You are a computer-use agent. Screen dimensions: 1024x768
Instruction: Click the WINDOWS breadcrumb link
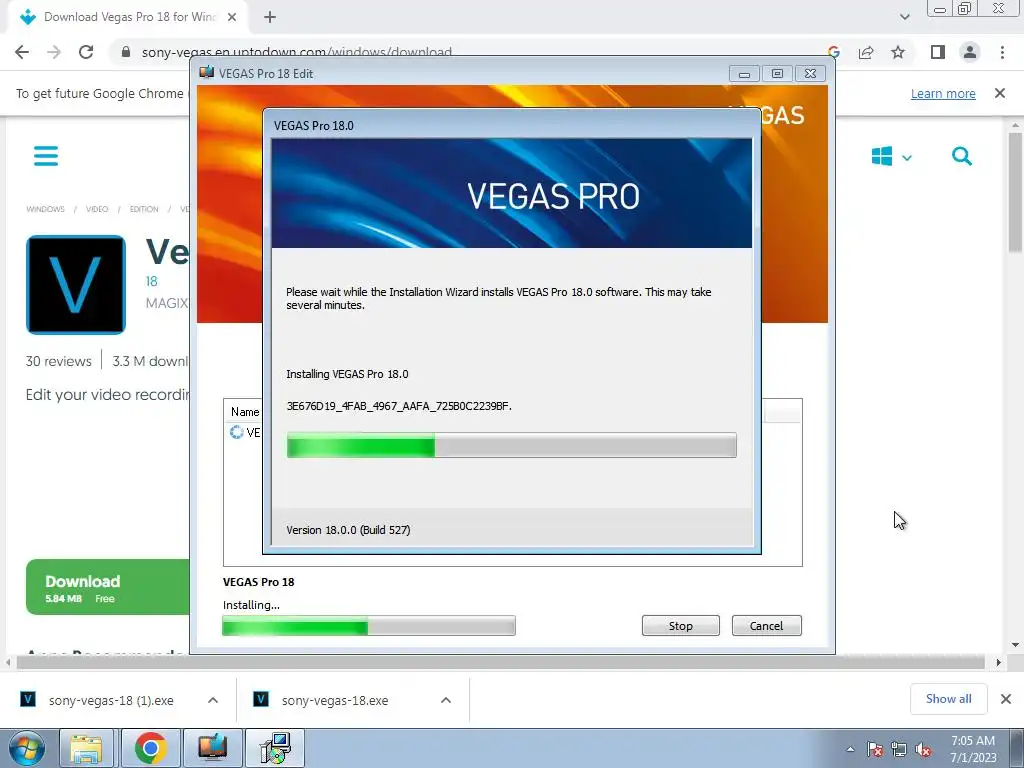pyautogui.click(x=46, y=209)
